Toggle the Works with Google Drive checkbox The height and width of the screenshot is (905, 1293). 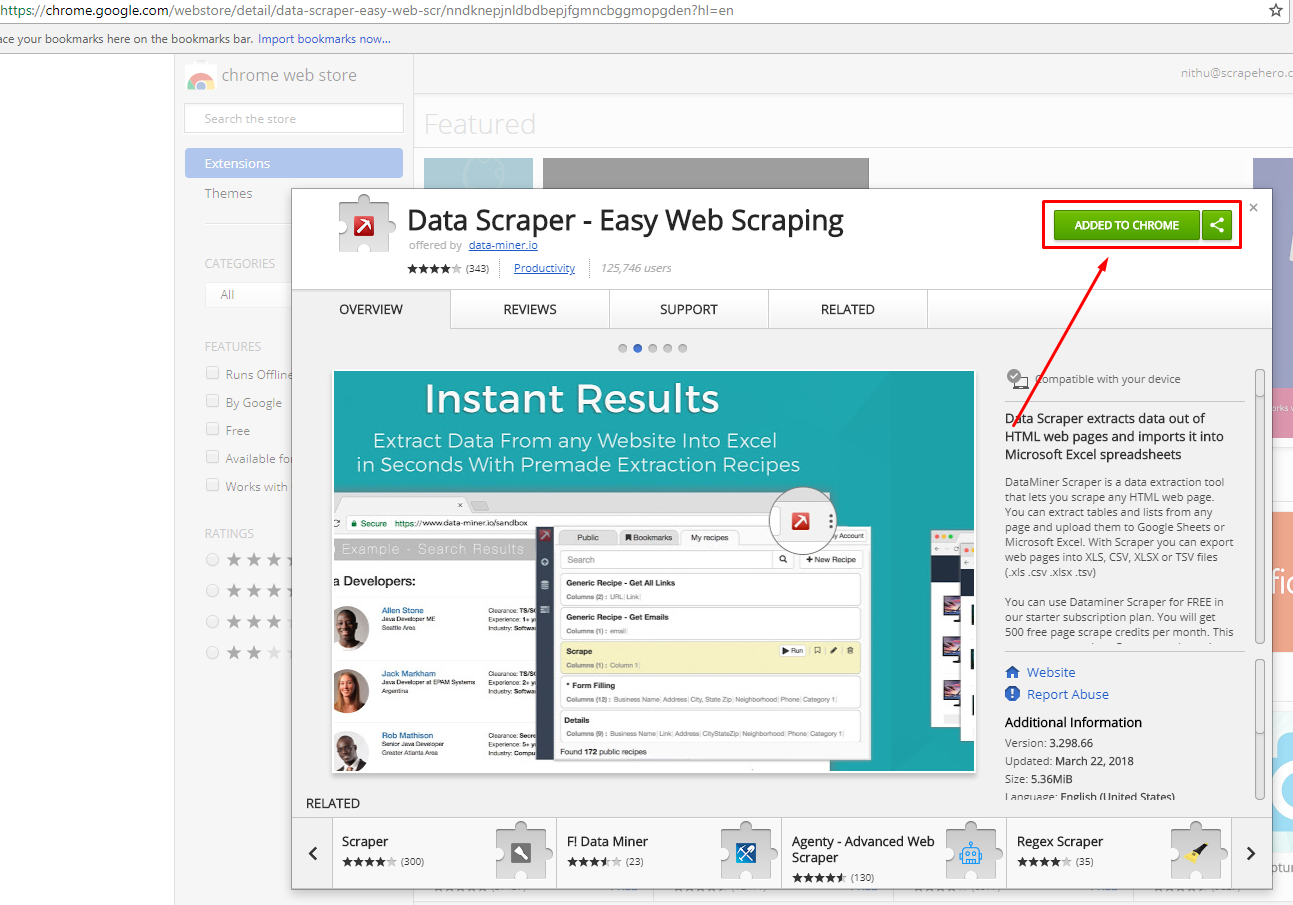[x=212, y=485]
